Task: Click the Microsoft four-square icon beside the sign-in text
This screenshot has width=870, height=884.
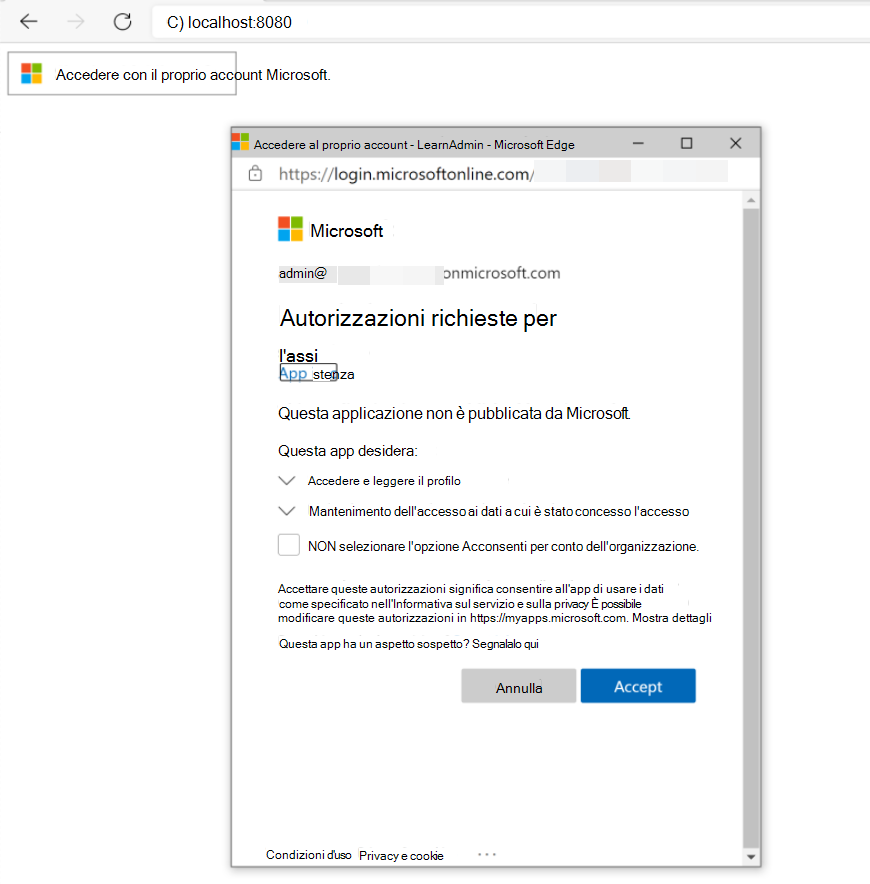Action: (x=31, y=73)
